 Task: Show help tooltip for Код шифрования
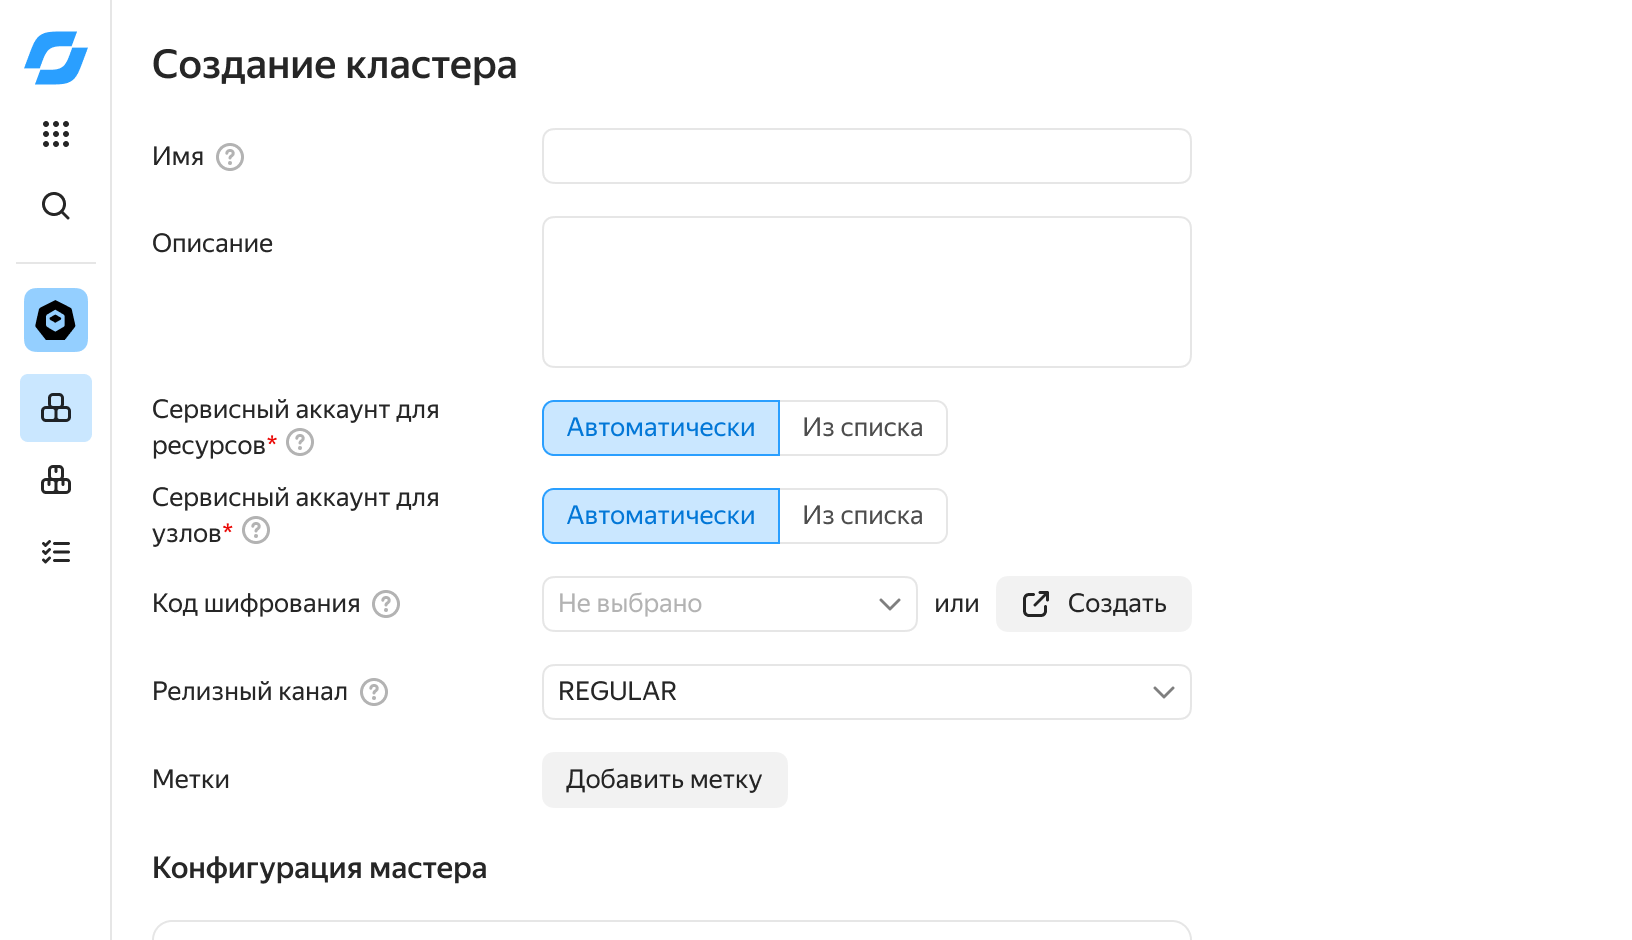pyautogui.click(x=386, y=604)
